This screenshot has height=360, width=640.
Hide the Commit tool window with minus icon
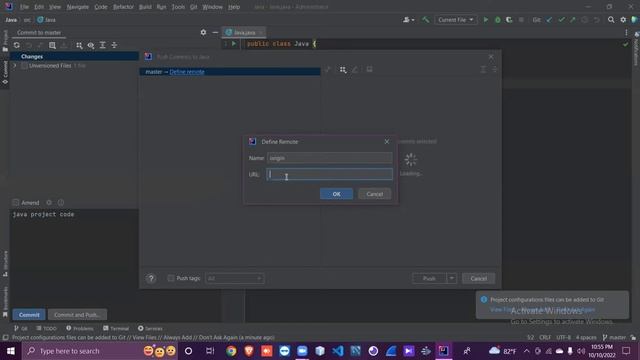215,32
